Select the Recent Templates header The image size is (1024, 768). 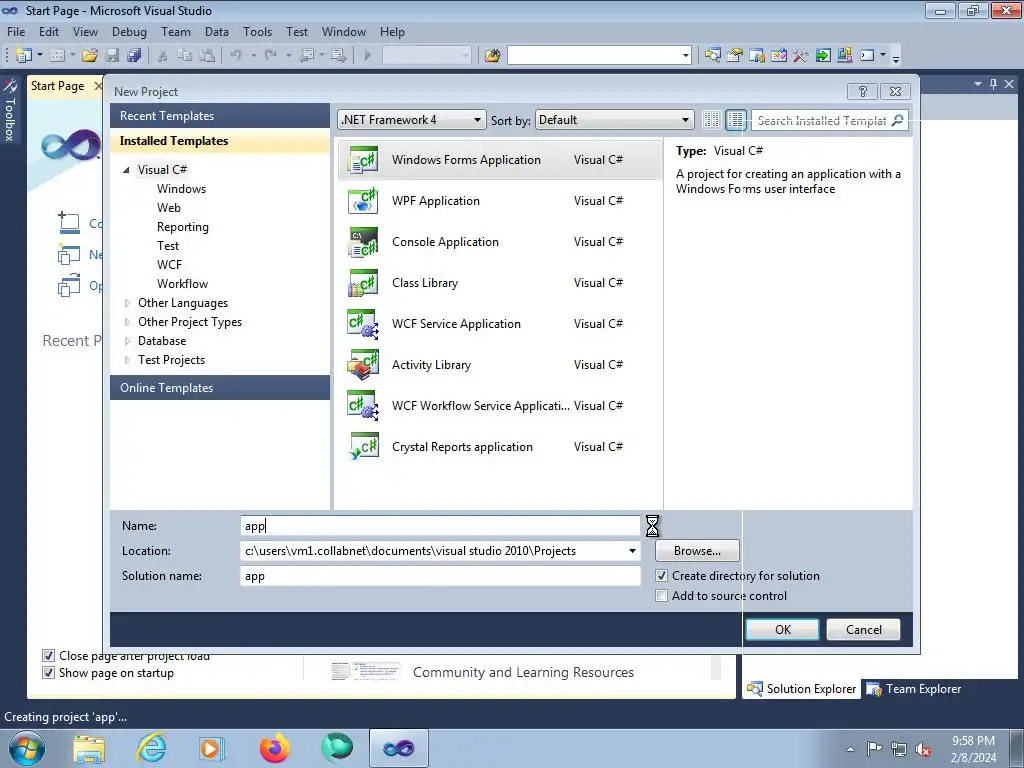click(220, 116)
